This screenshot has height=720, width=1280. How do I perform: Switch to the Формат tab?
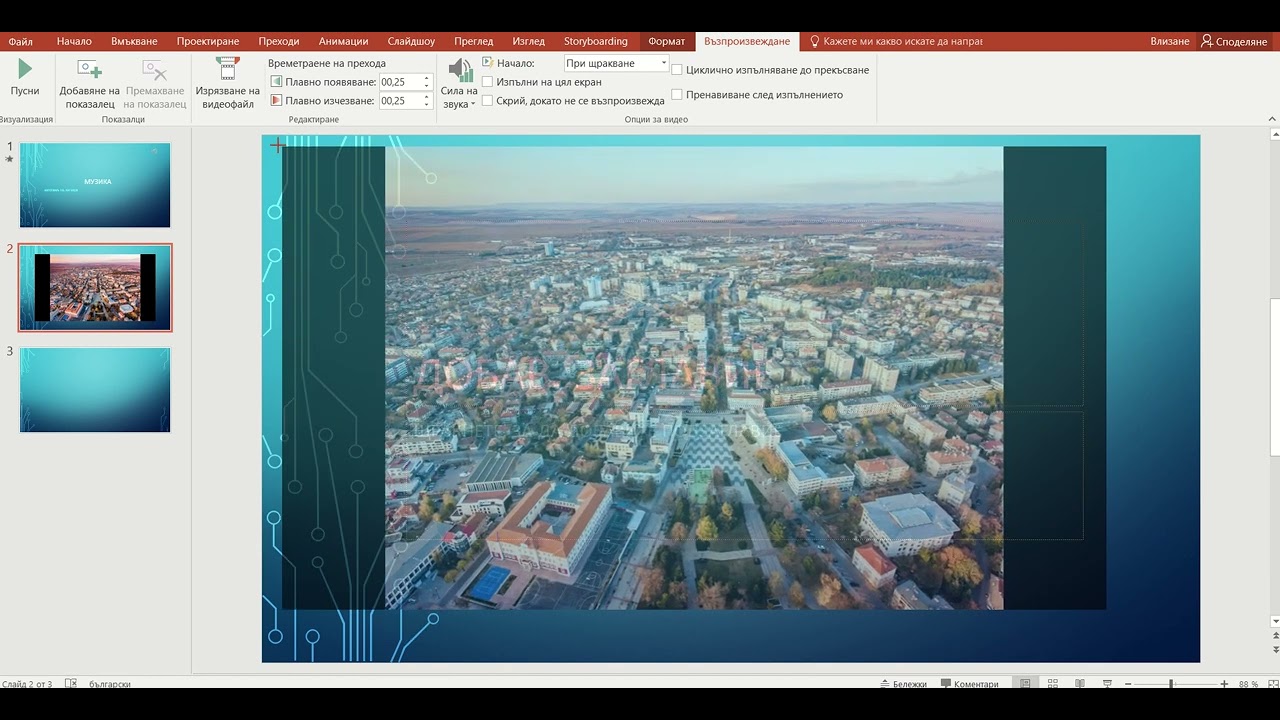pos(667,42)
